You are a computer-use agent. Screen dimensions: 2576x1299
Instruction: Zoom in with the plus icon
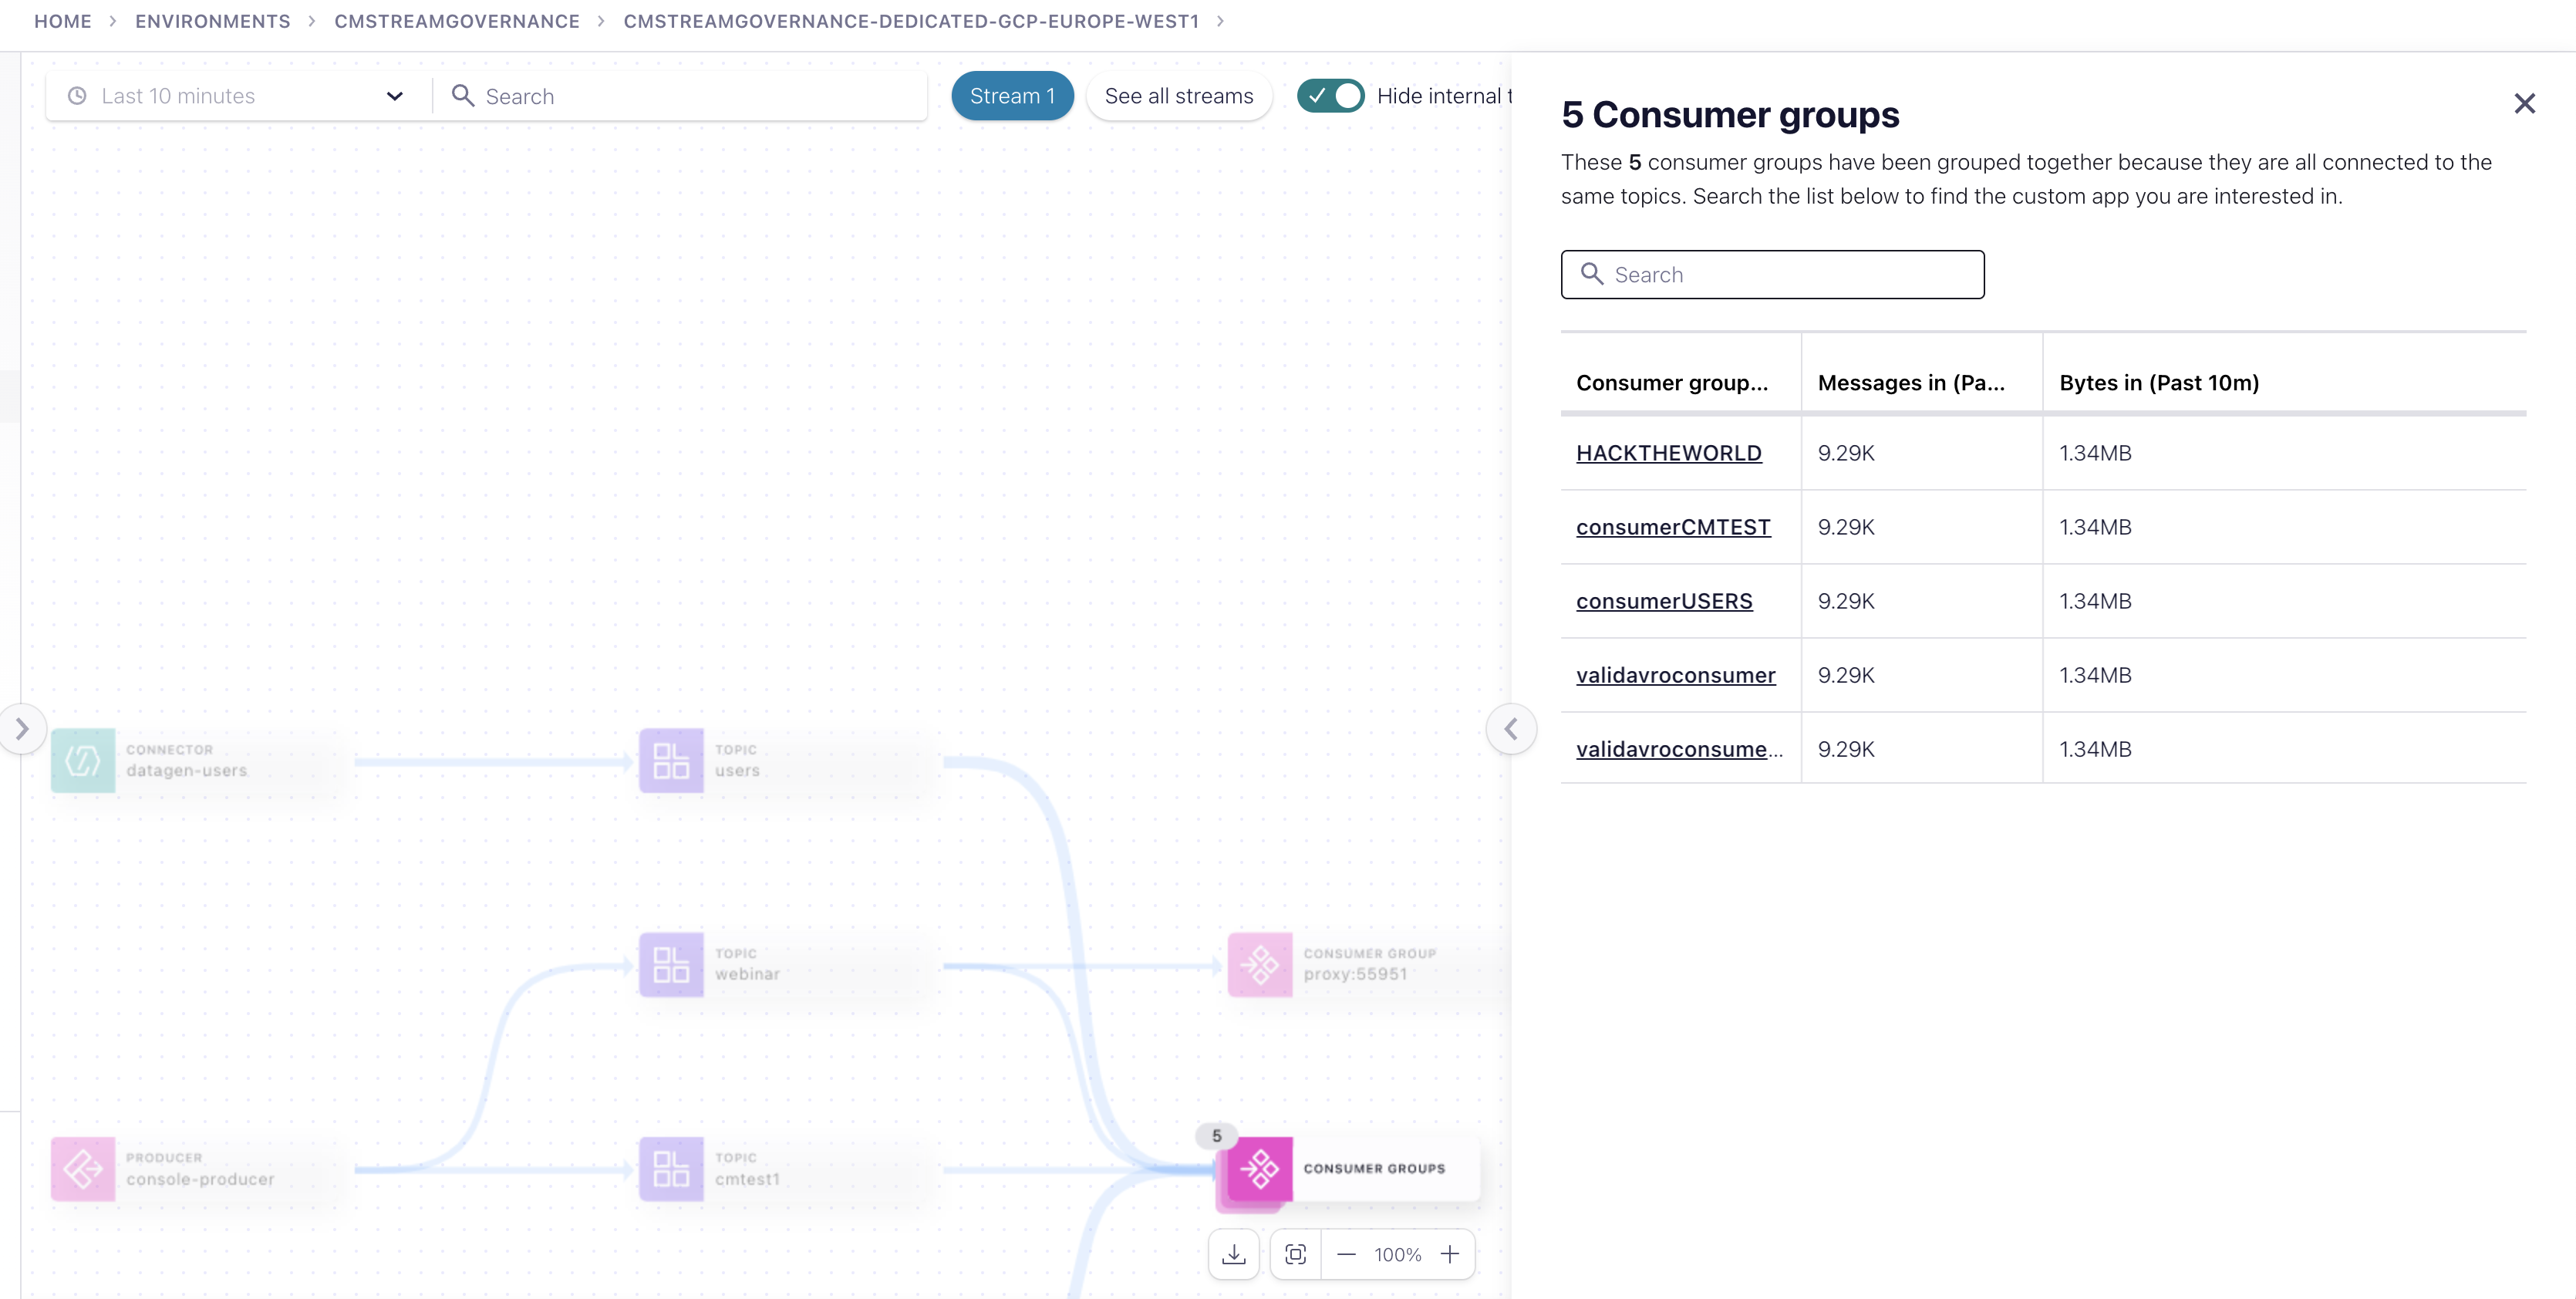point(1449,1254)
